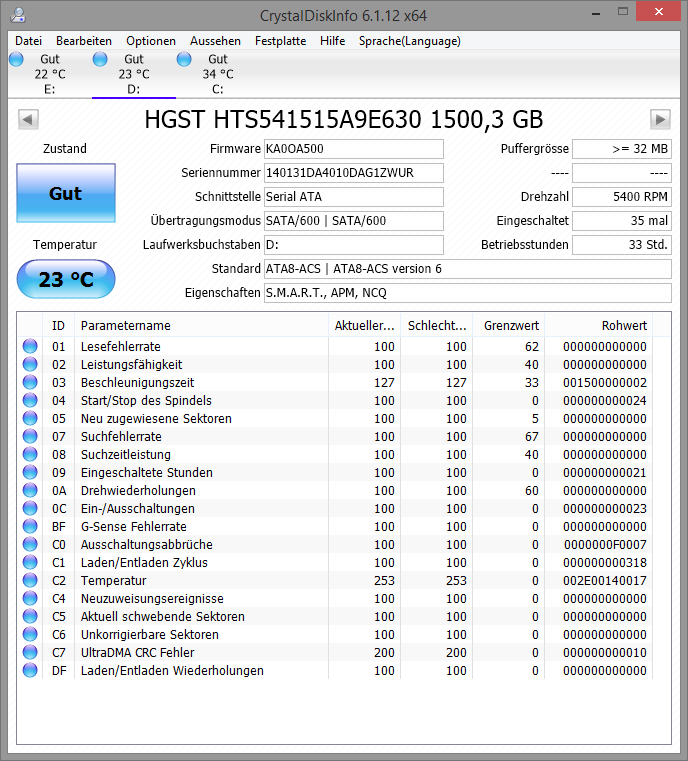Go to next disk with right arrow
Image resolution: width=688 pixels, height=761 pixels.
(660, 119)
